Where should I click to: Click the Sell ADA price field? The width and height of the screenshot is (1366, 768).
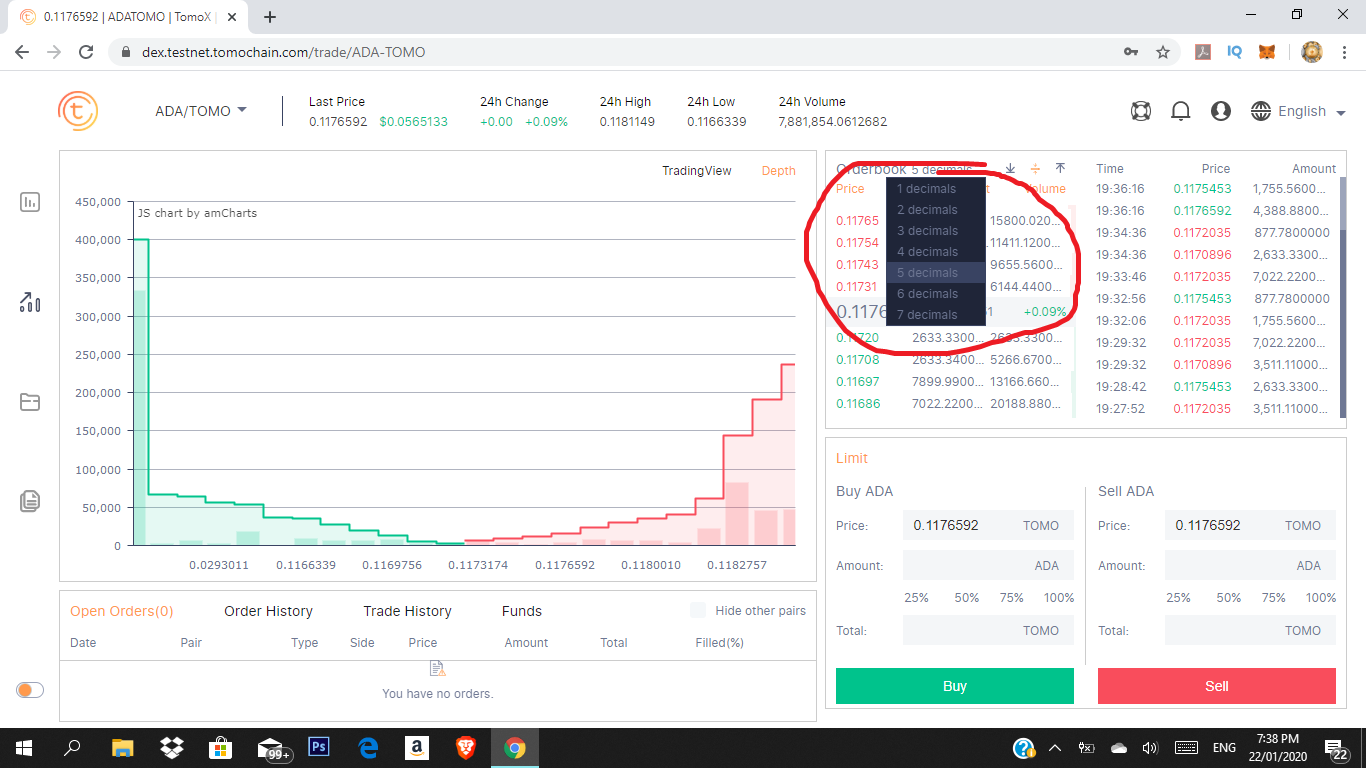coord(1250,525)
